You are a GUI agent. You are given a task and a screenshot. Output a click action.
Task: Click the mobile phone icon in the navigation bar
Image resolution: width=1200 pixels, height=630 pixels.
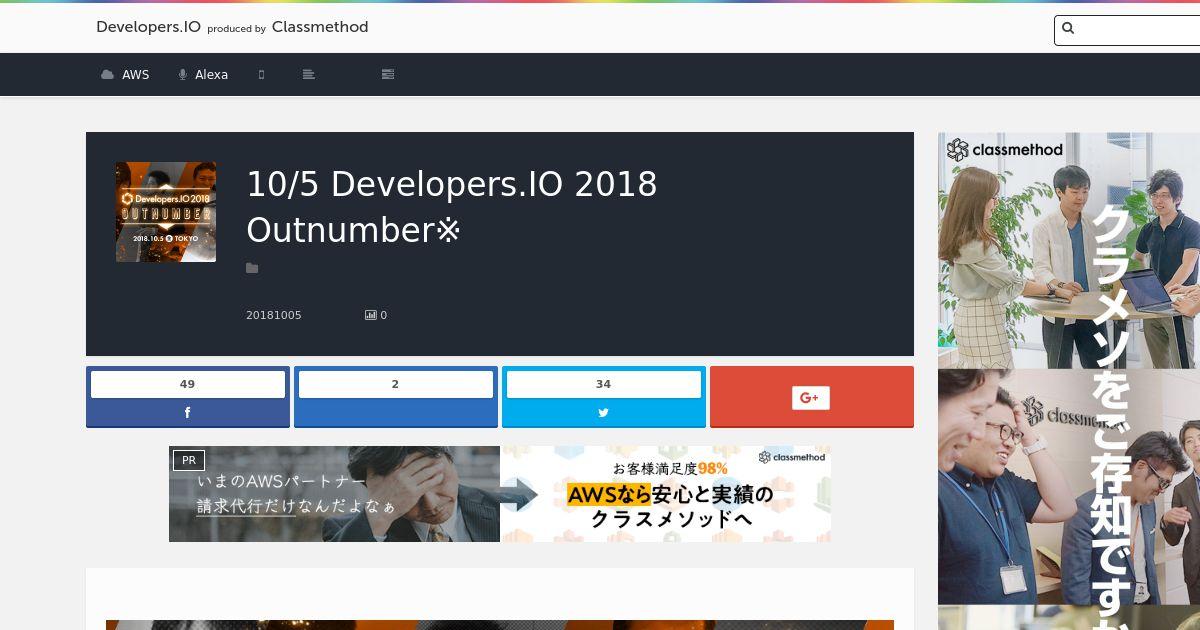click(x=262, y=75)
